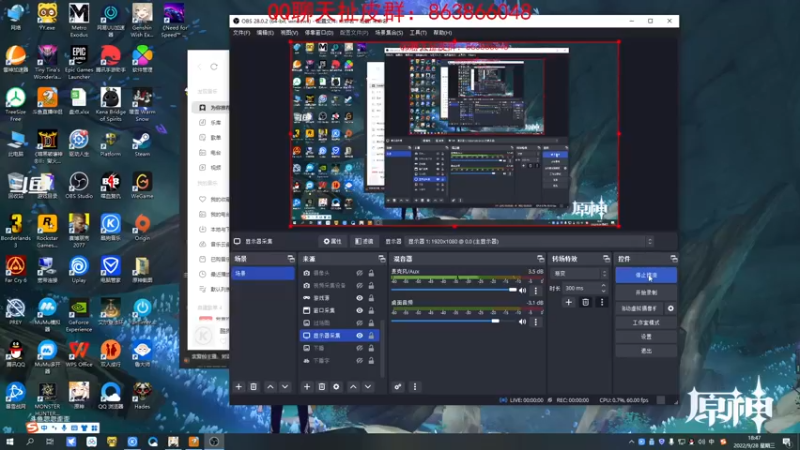Click the 停止推流 button
Viewport: 800px width, 450px height.
tap(646, 276)
